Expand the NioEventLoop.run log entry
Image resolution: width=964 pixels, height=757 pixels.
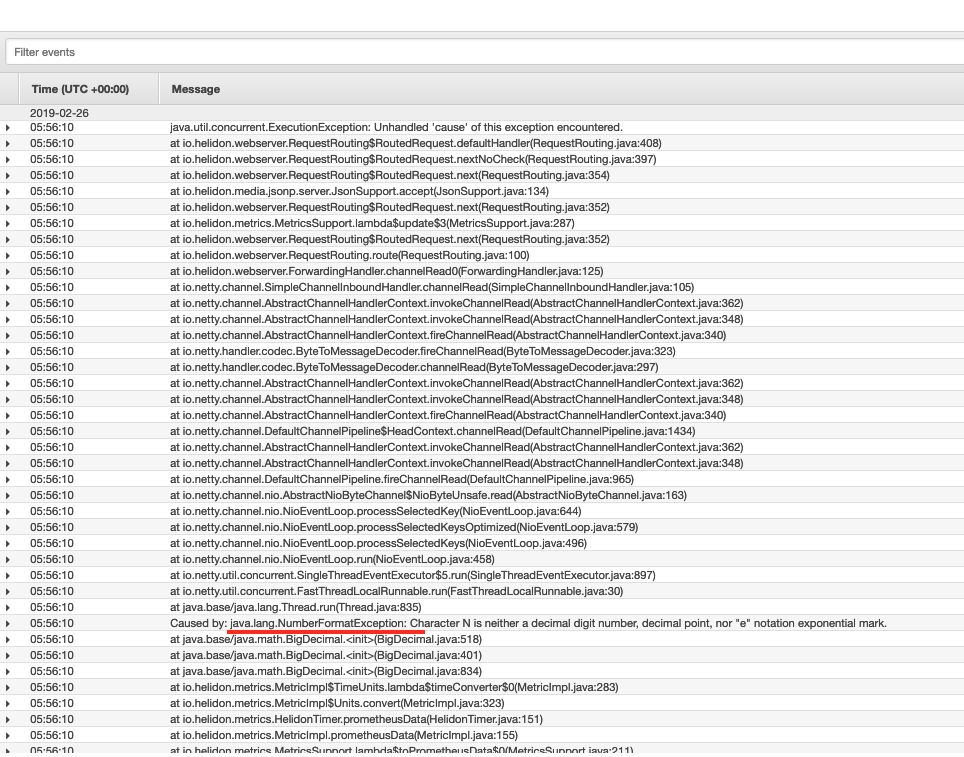click(10, 559)
